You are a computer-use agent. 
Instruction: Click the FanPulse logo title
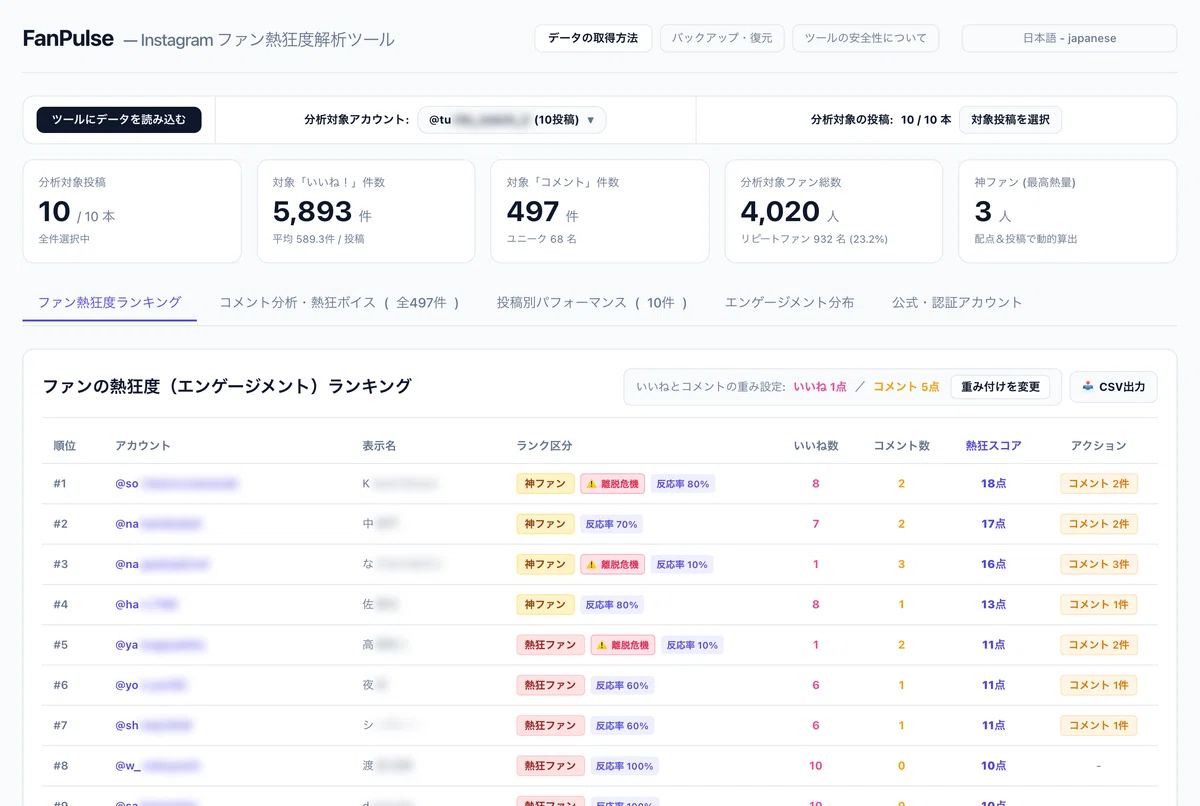tap(68, 38)
